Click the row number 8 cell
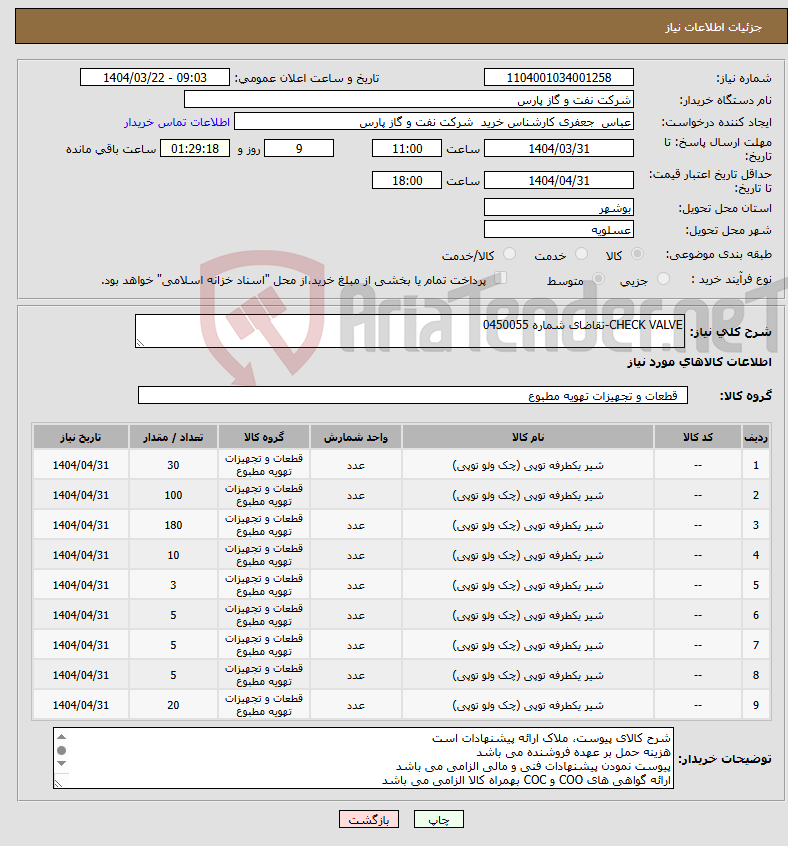Image resolution: width=788 pixels, height=846 pixels. tap(756, 675)
